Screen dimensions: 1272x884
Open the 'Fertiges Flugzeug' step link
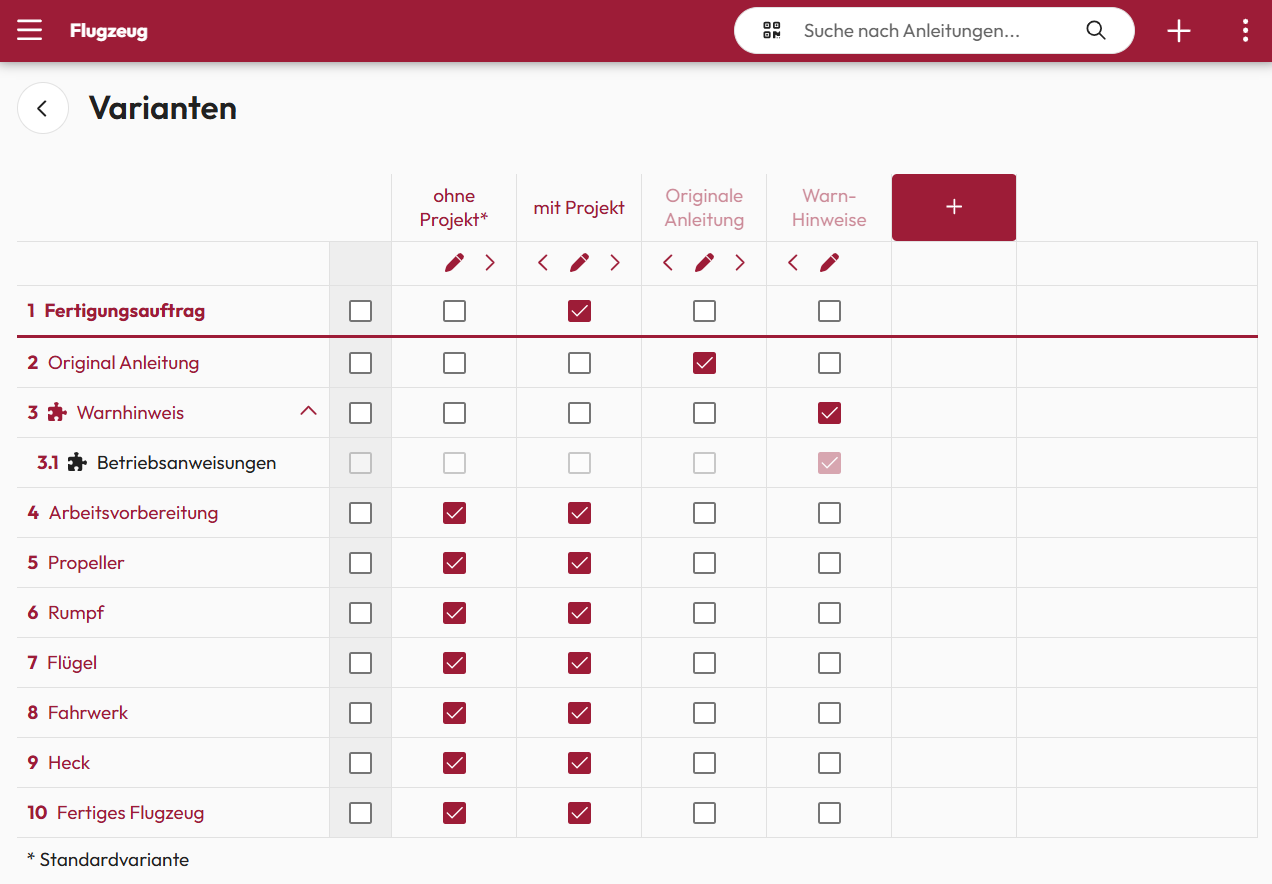pyautogui.click(x=130, y=813)
